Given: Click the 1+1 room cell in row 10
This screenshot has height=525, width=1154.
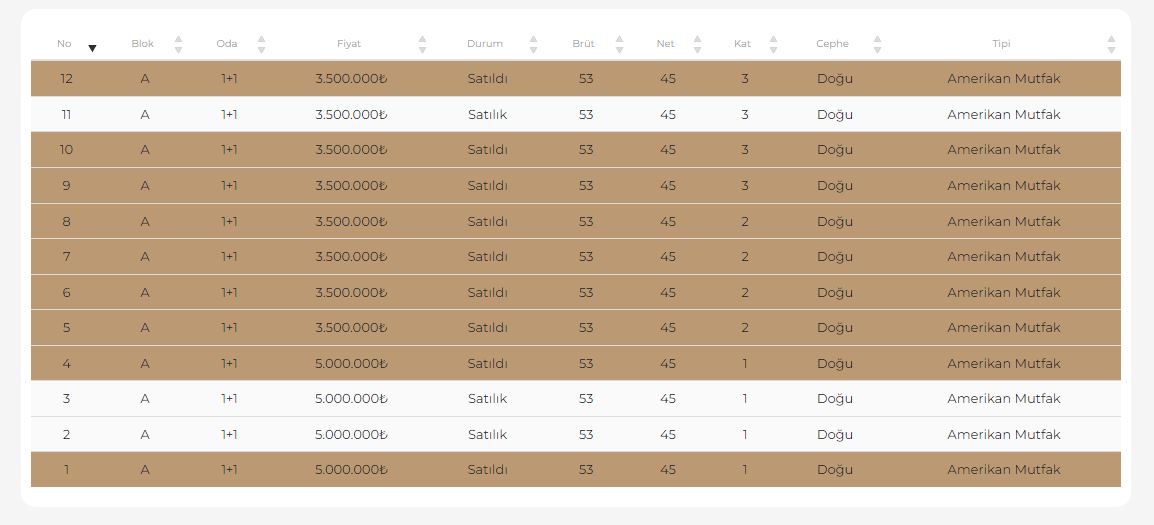Looking at the screenshot, I should [x=229, y=150].
